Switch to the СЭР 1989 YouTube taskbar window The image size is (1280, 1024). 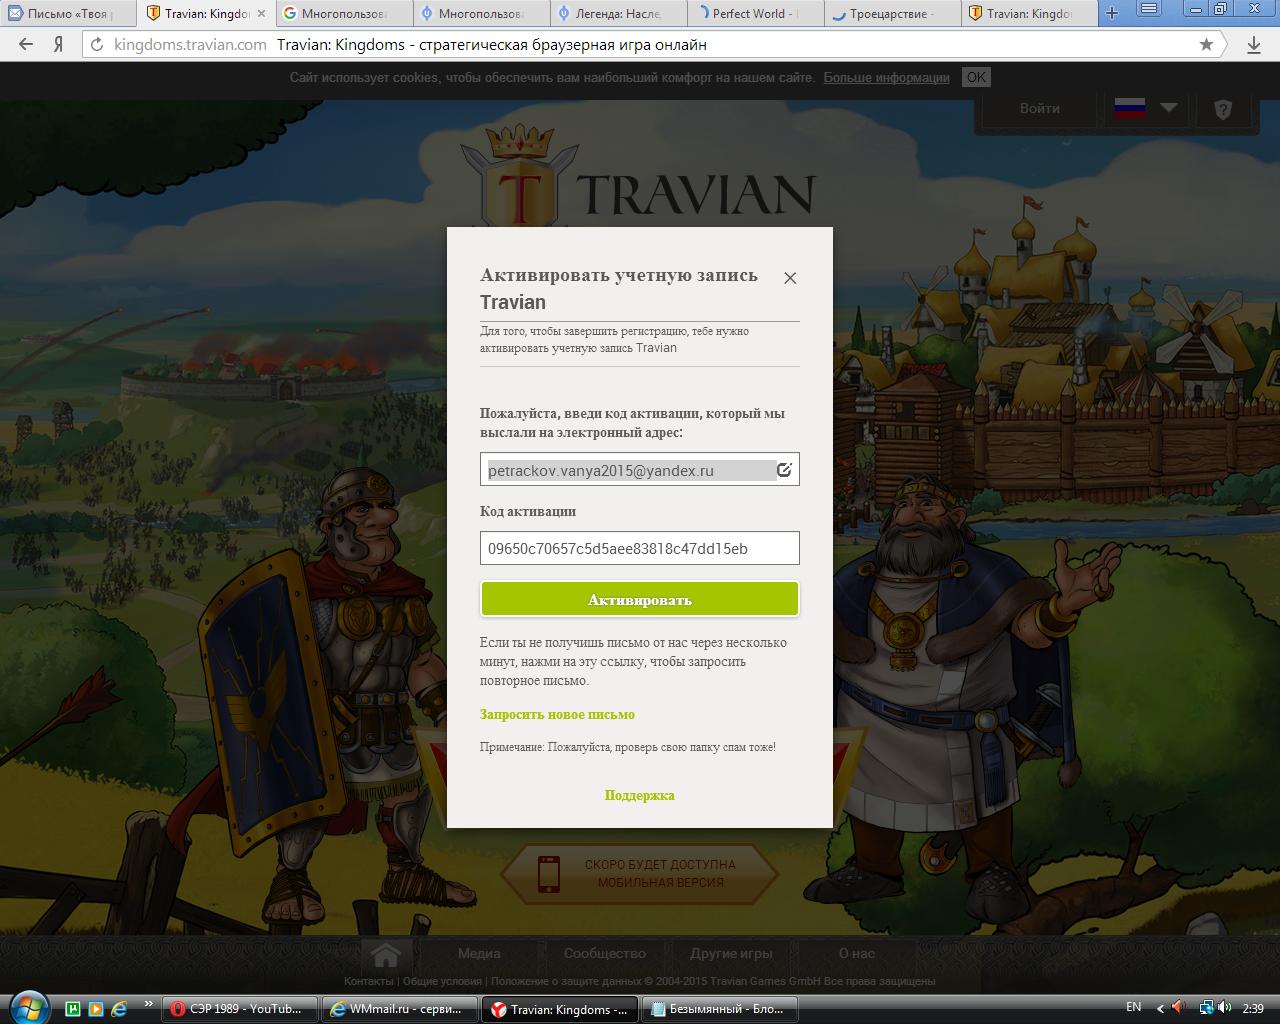click(239, 1009)
